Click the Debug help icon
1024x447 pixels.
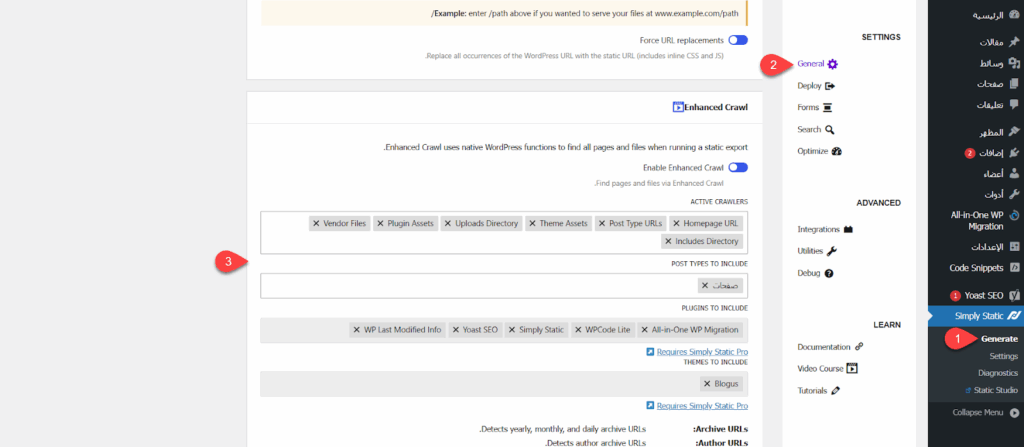[x=829, y=273]
